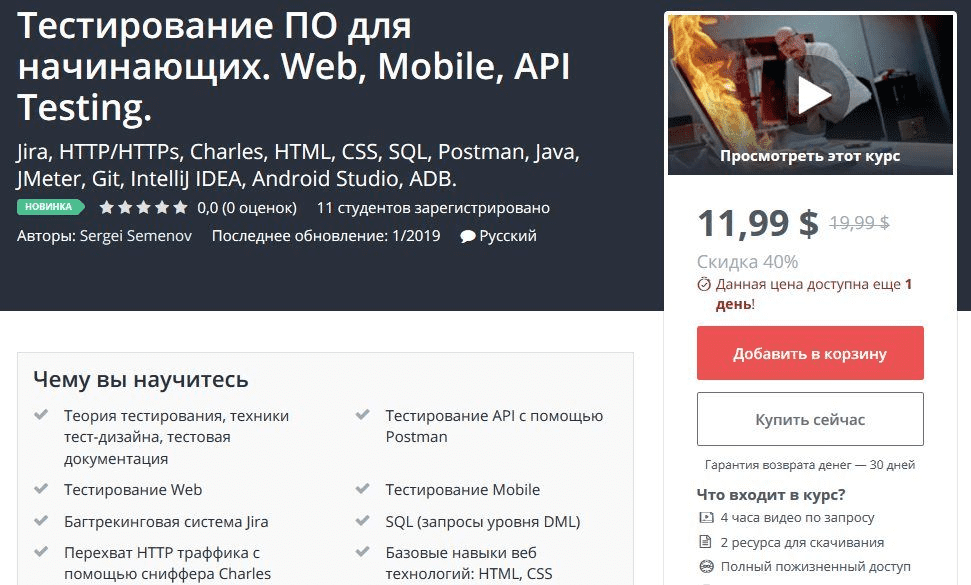
Task: Play the course preview video
Action: pos(813,95)
